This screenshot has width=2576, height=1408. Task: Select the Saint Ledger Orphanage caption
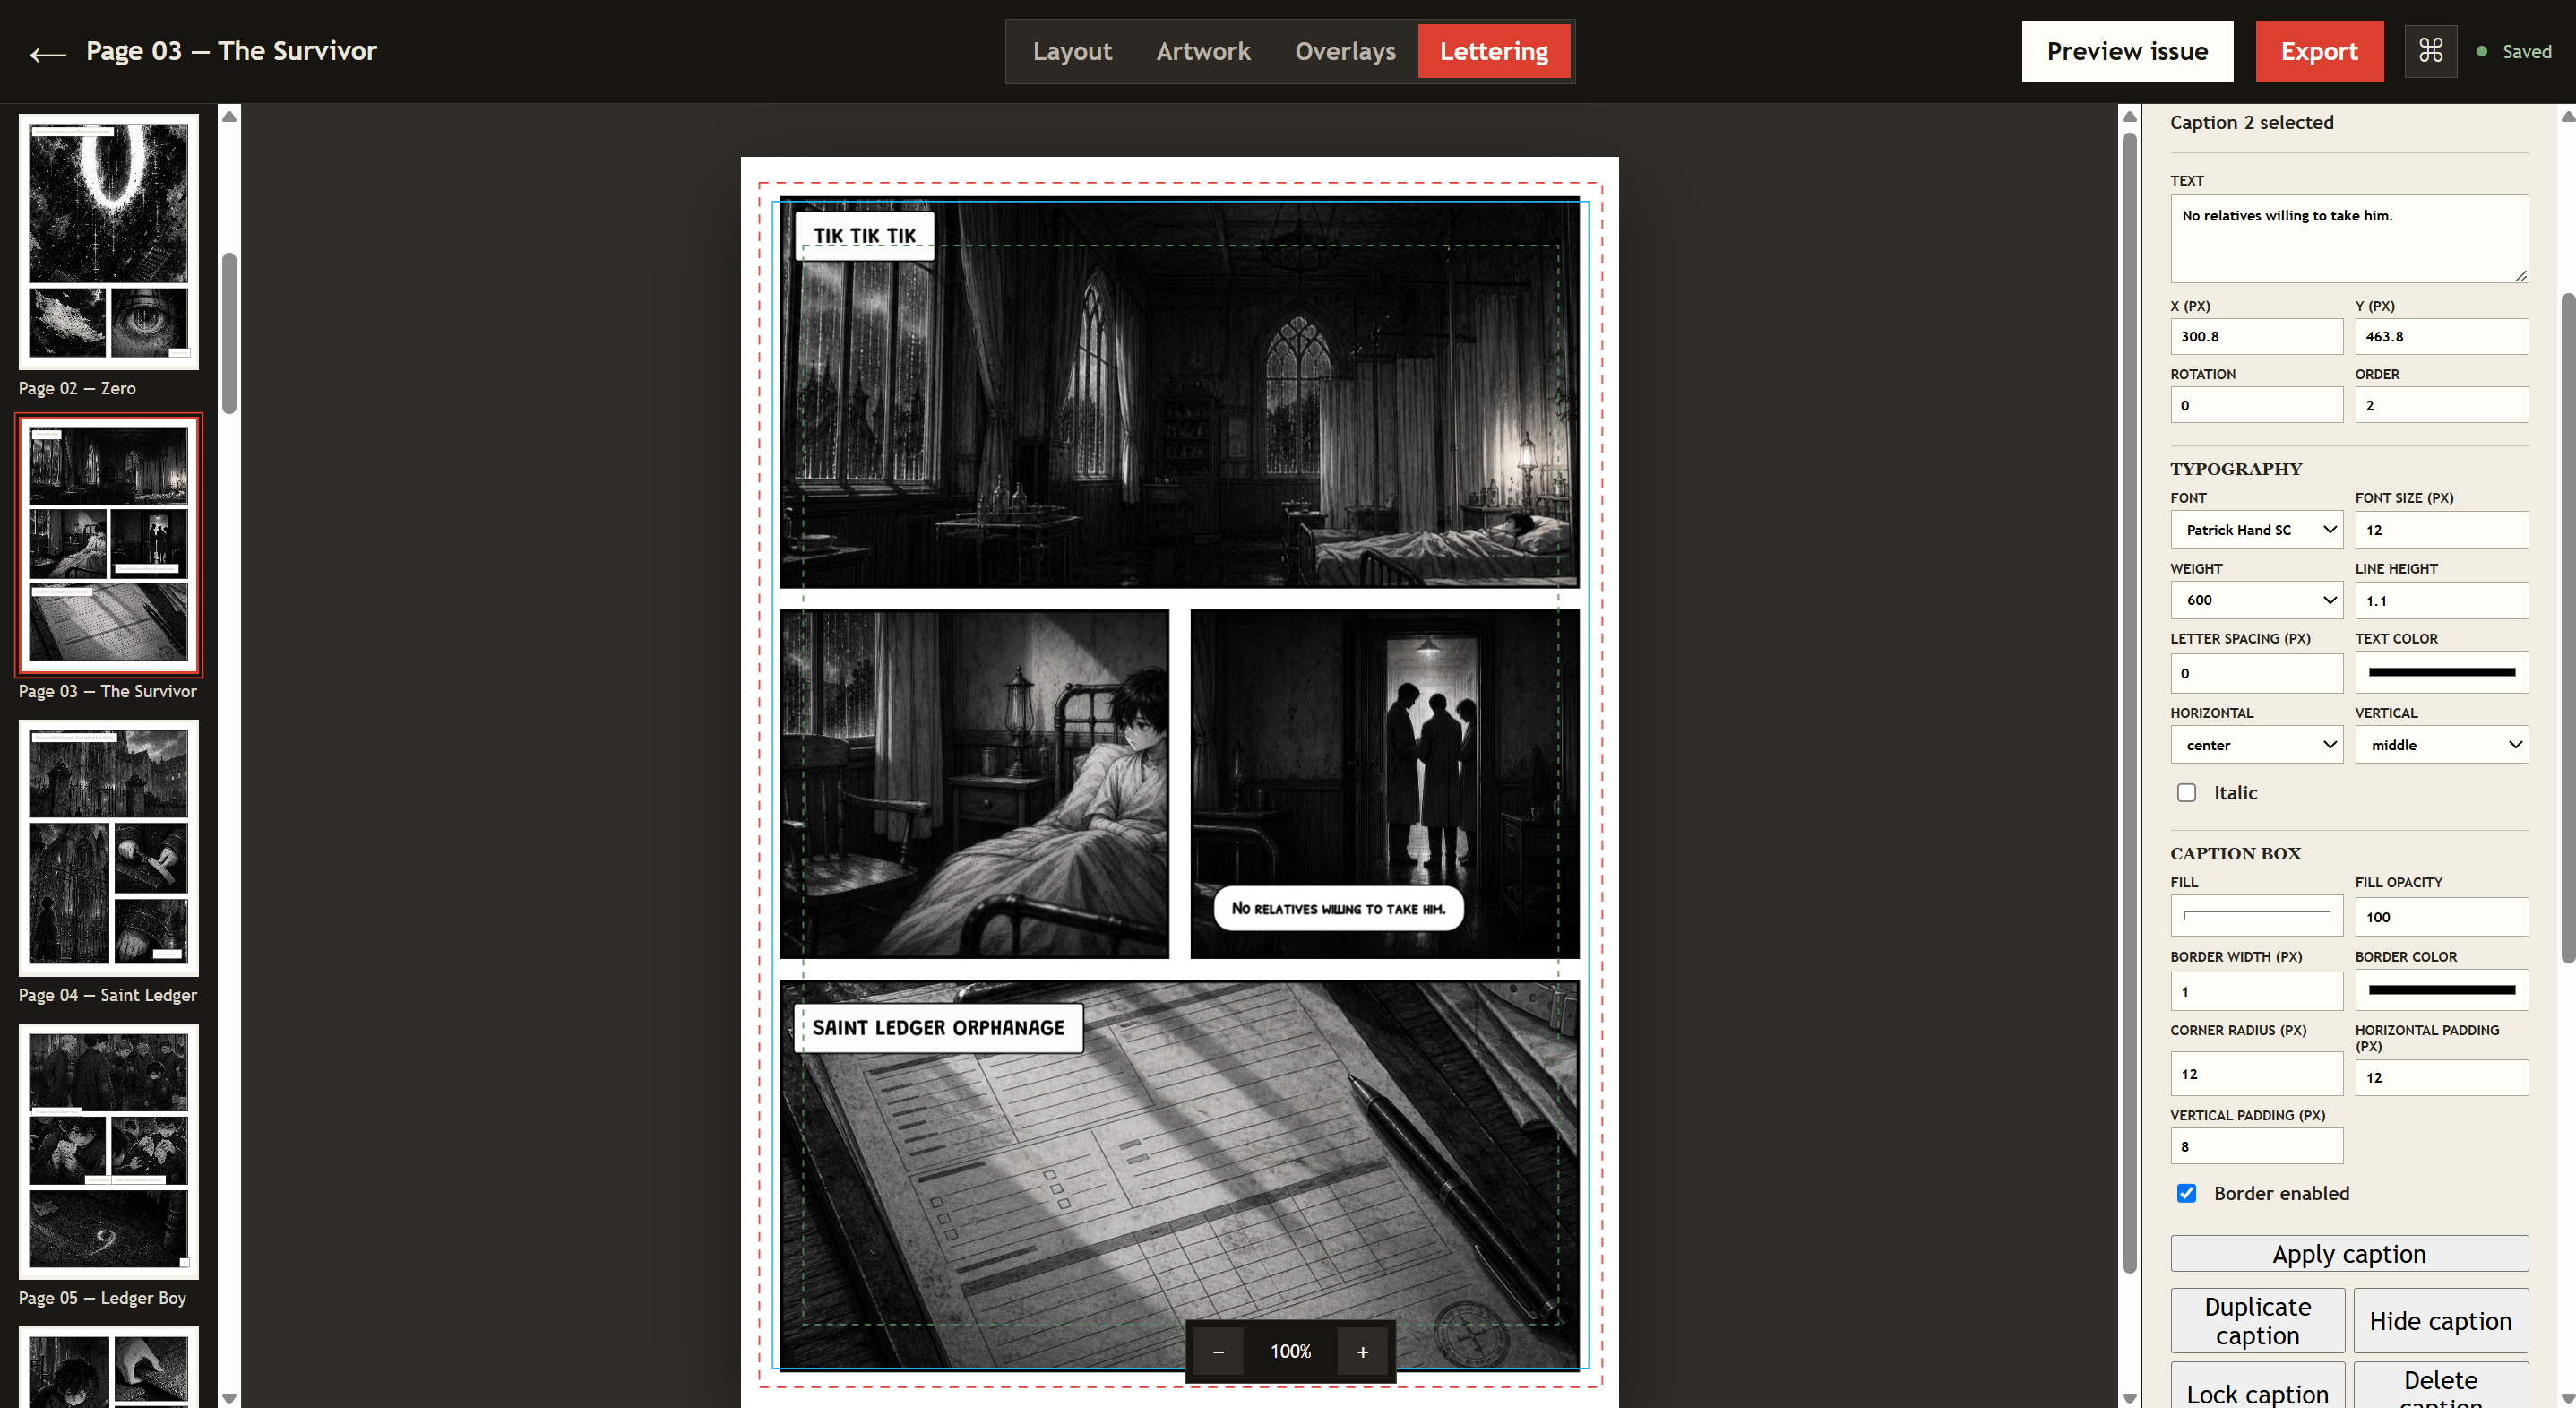(x=938, y=1027)
